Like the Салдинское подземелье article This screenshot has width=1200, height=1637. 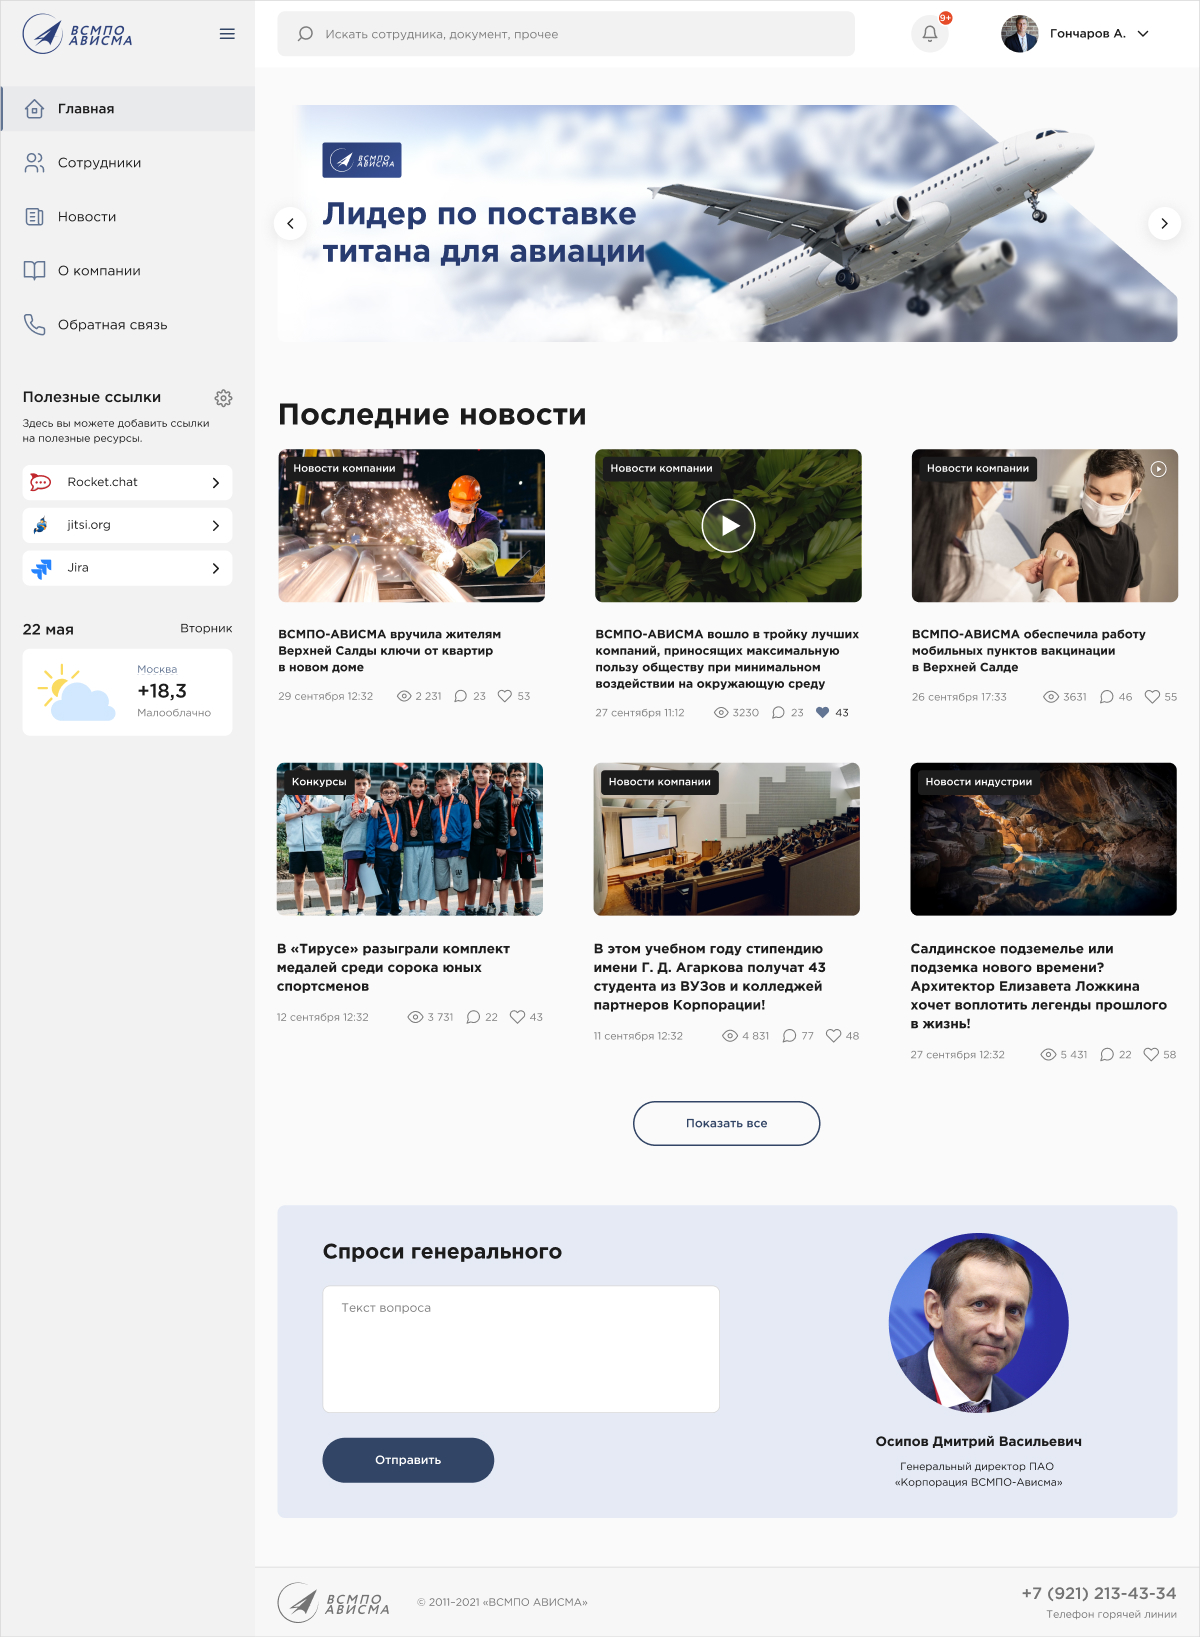pyautogui.click(x=1151, y=1055)
